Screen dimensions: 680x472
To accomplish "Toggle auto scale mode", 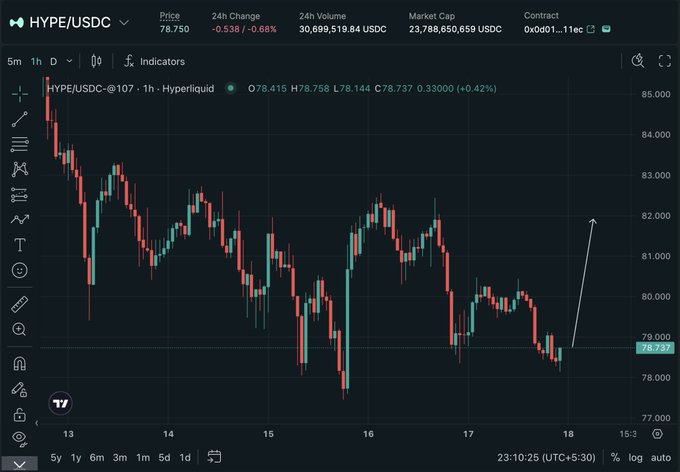I will tap(661, 458).
